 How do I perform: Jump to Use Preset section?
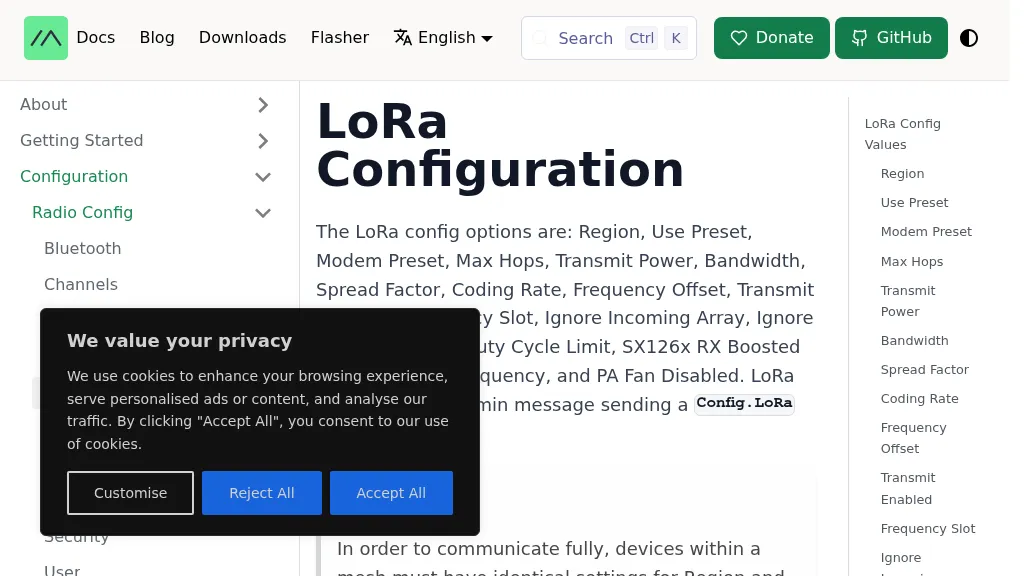(914, 202)
